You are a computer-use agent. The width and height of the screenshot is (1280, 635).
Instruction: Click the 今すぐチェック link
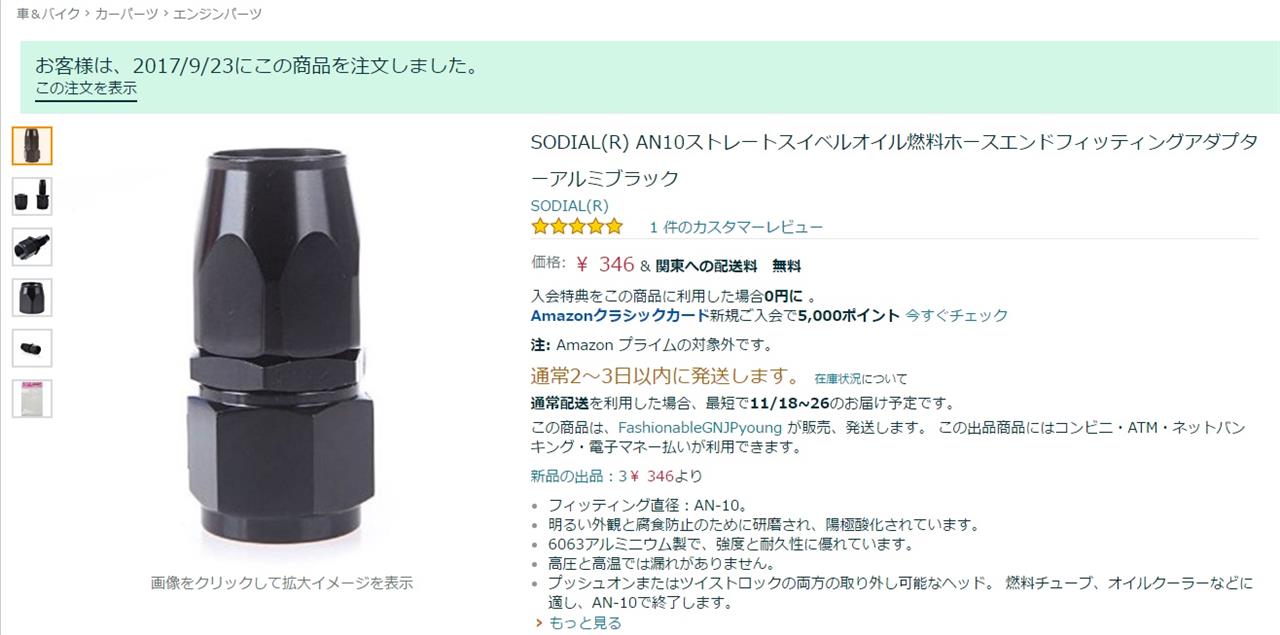956,315
